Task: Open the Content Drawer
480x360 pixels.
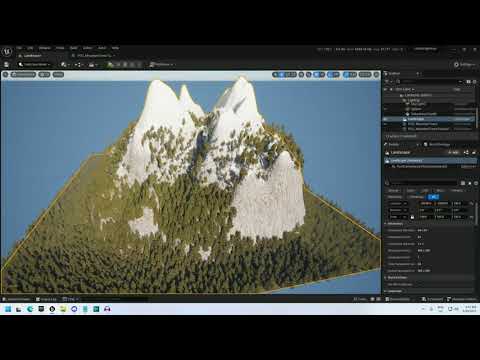Action: (x=17, y=299)
